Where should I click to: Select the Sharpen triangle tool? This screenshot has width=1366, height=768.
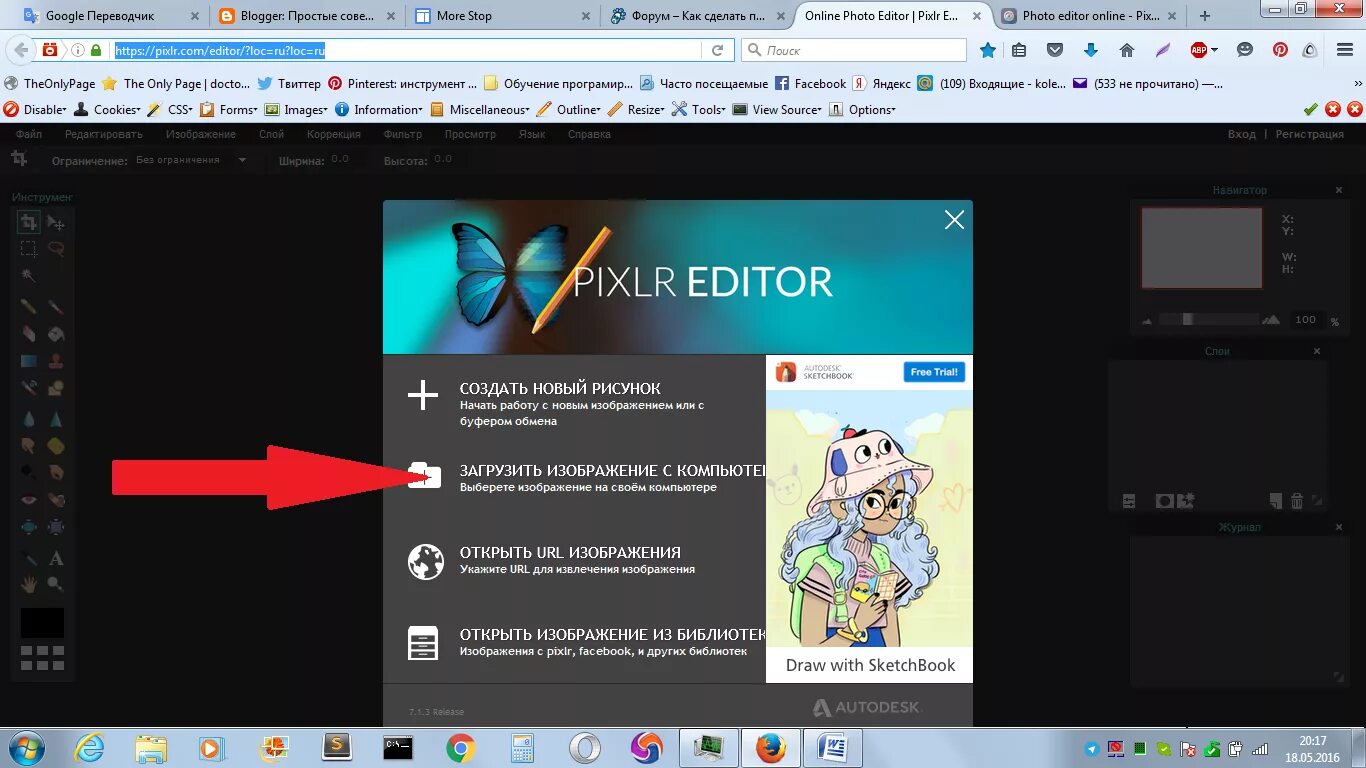pos(57,419)
